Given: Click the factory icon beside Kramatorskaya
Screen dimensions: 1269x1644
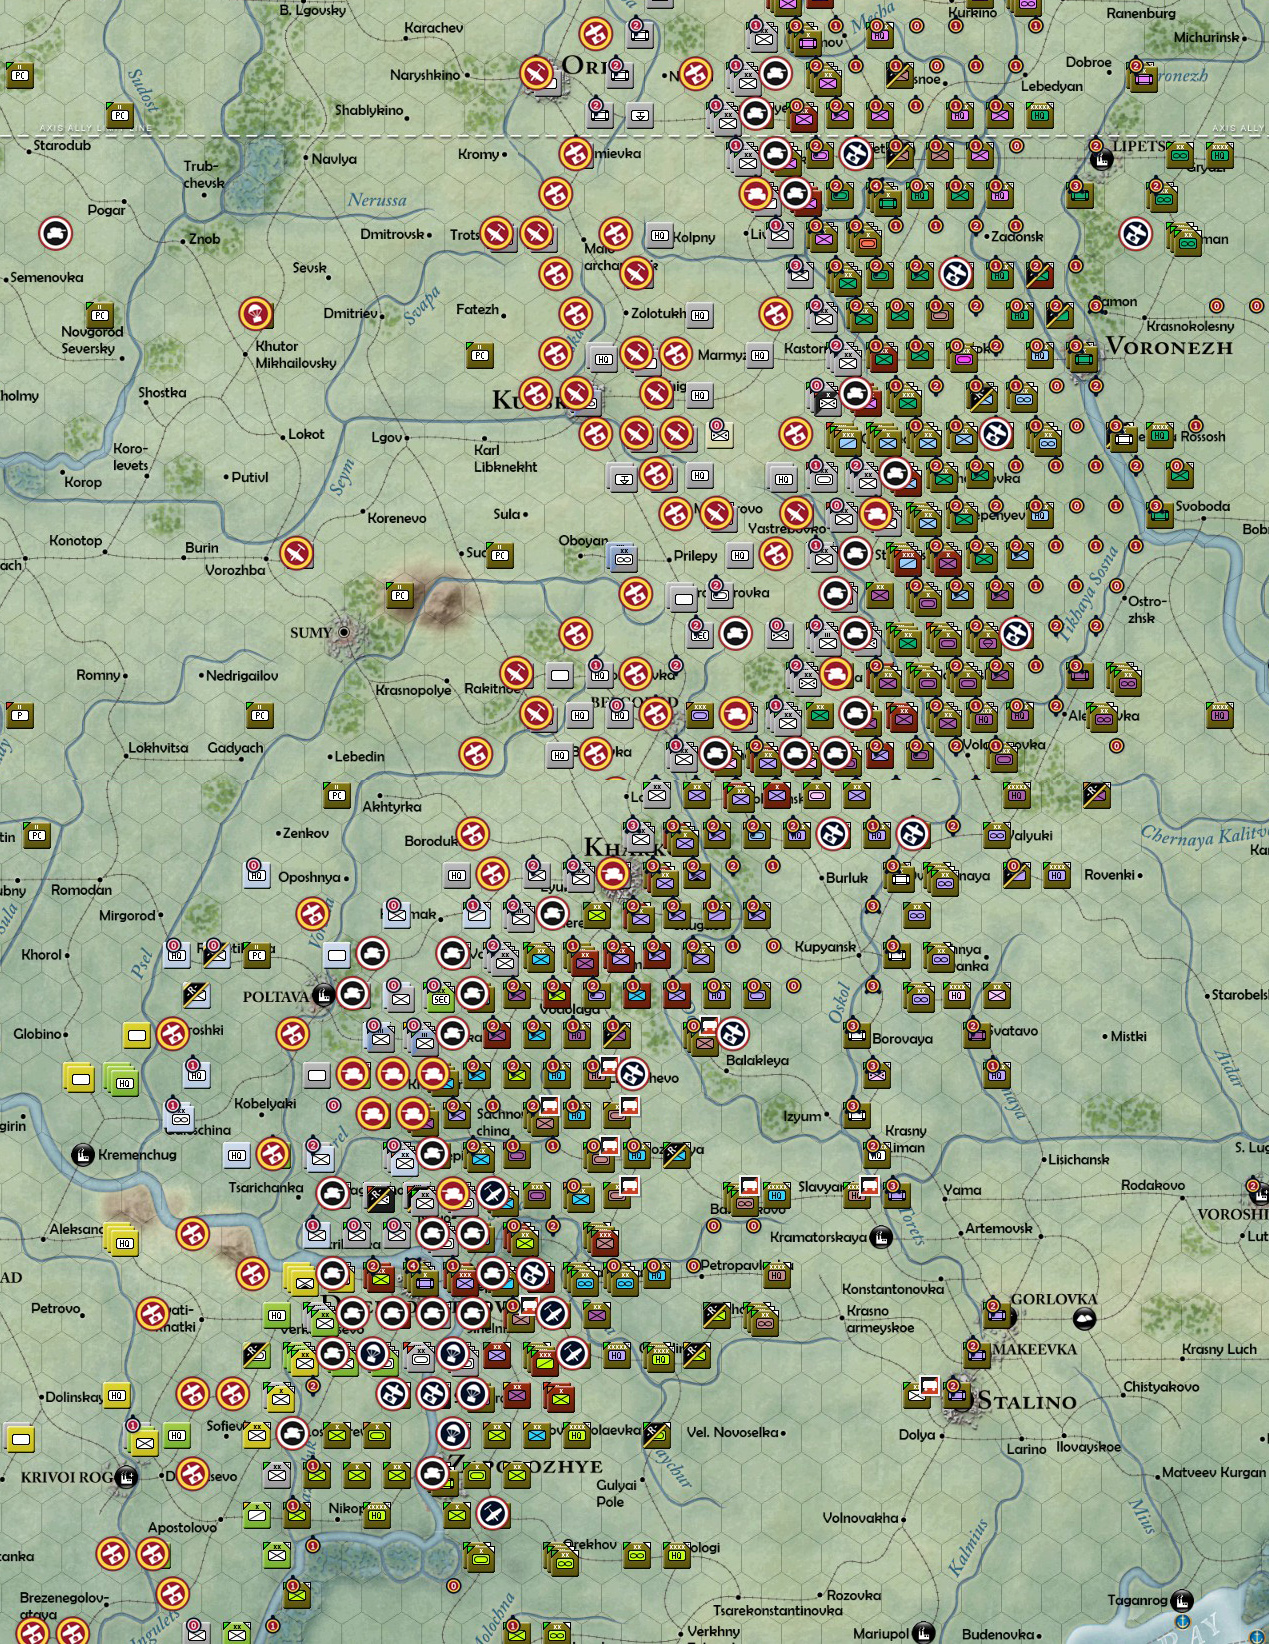Looking at the screenshot, I should coord(881,1237).
